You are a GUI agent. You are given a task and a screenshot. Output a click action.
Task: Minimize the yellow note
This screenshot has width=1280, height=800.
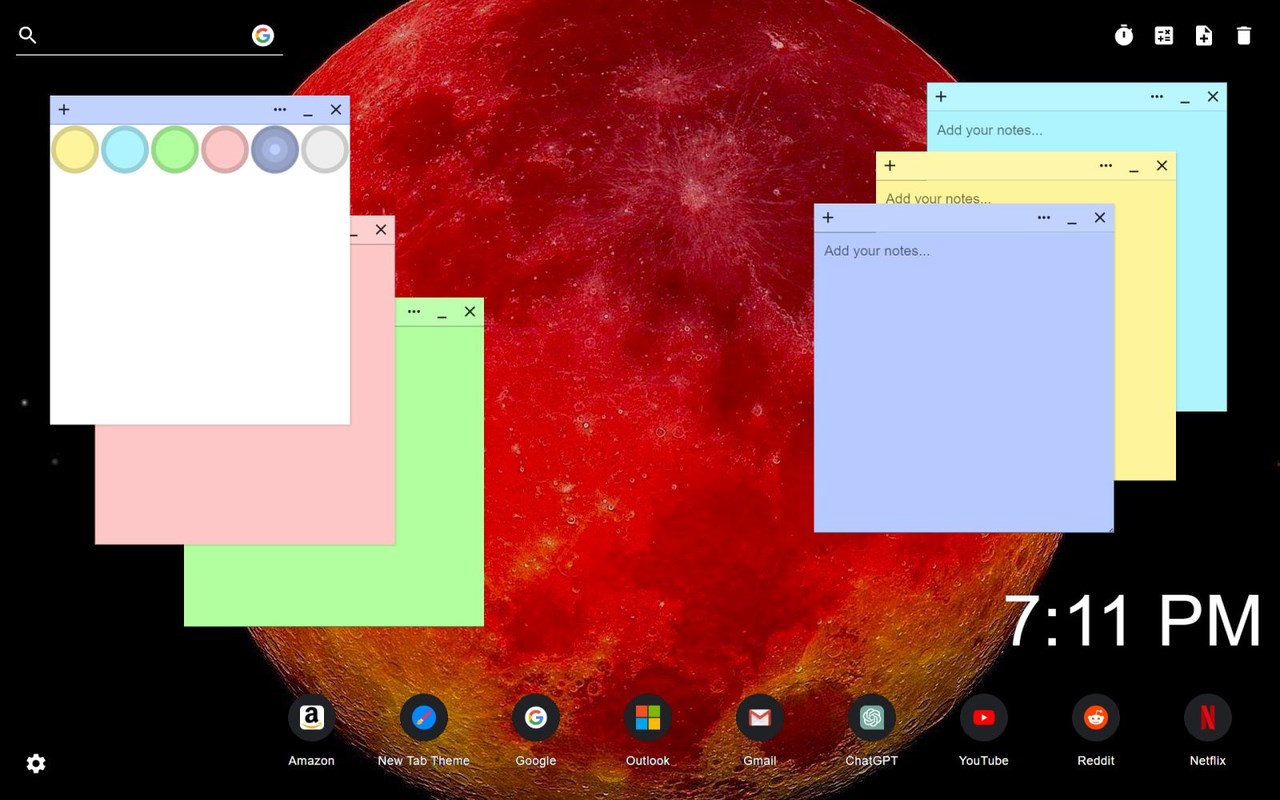coord(1134,167)
